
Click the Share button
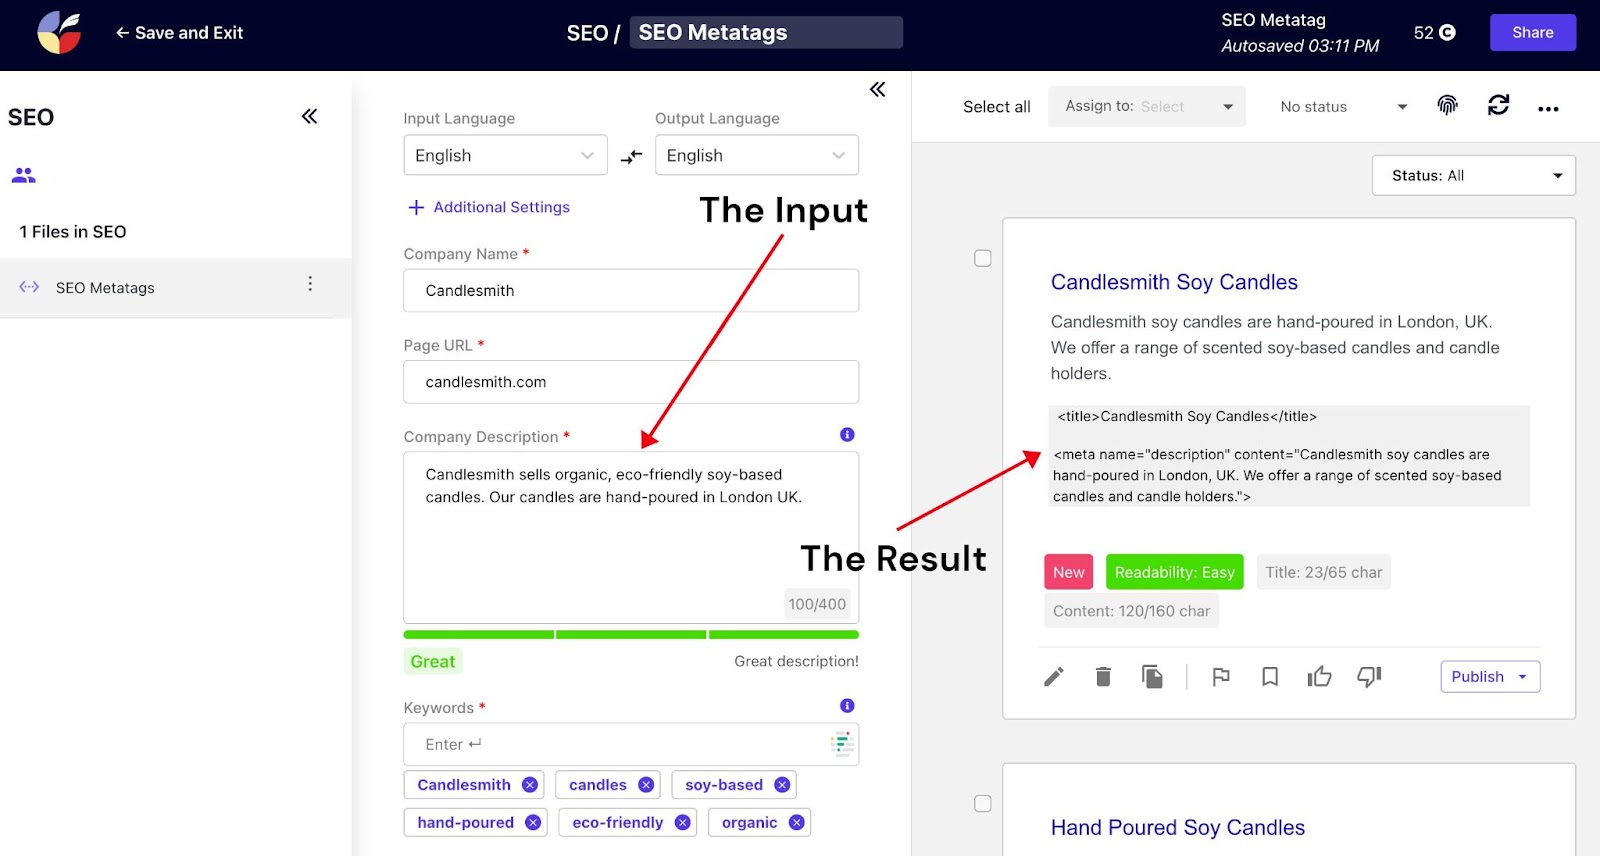point(1533,32)
